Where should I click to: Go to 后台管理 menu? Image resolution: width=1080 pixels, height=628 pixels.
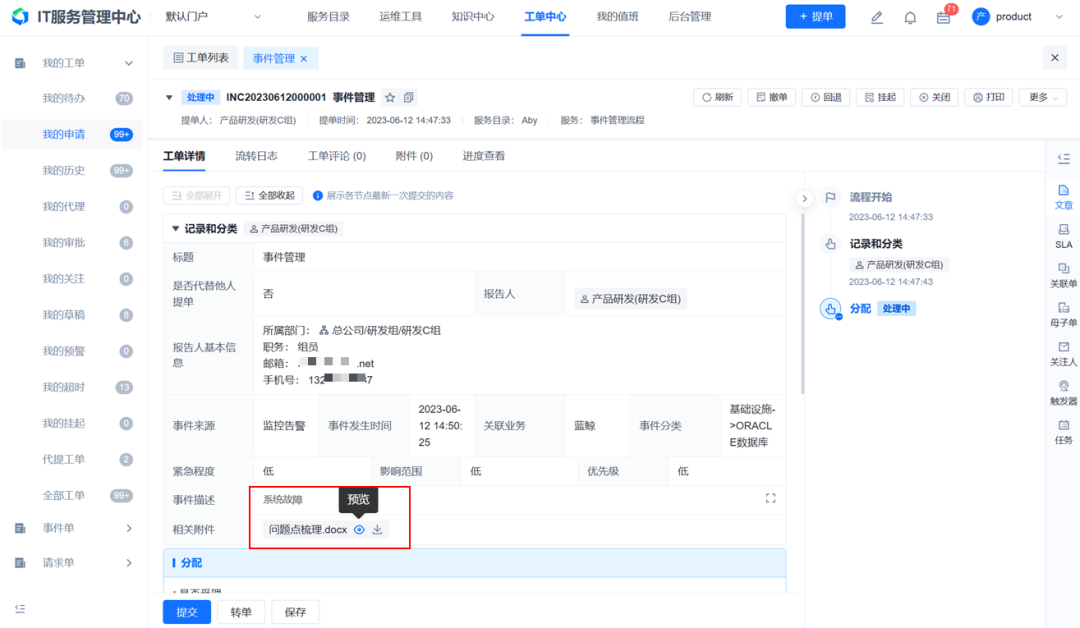point(689,17)
